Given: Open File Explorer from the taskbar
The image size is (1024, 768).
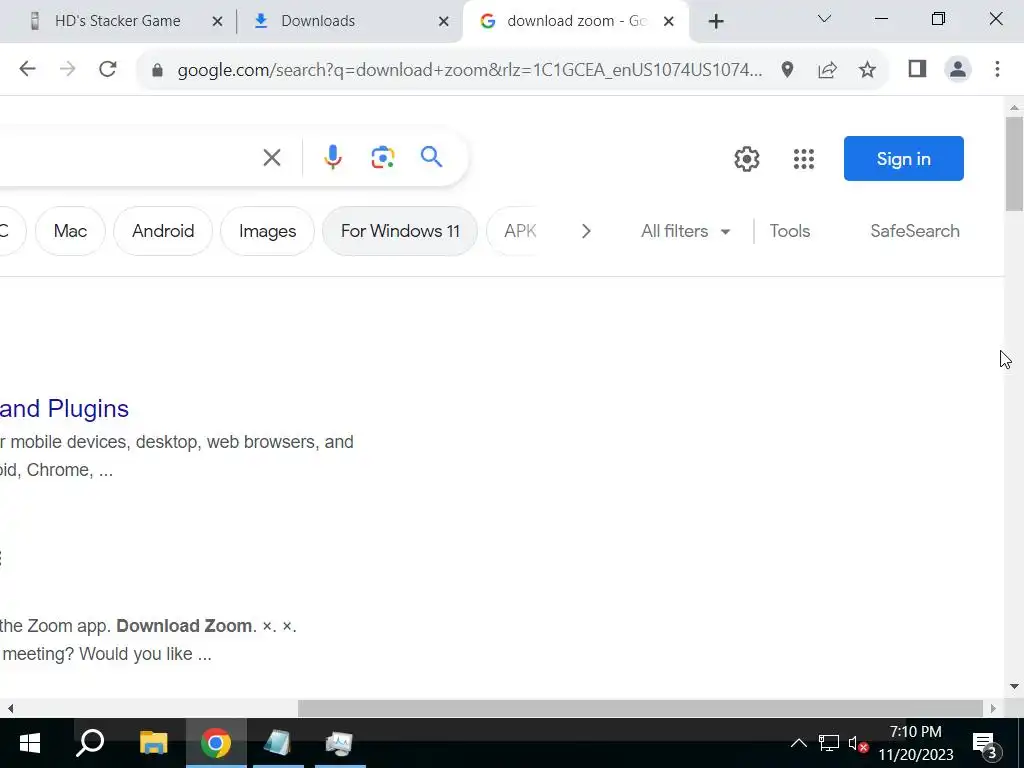Looking at the screenshot, I should (x=154, y=743).
